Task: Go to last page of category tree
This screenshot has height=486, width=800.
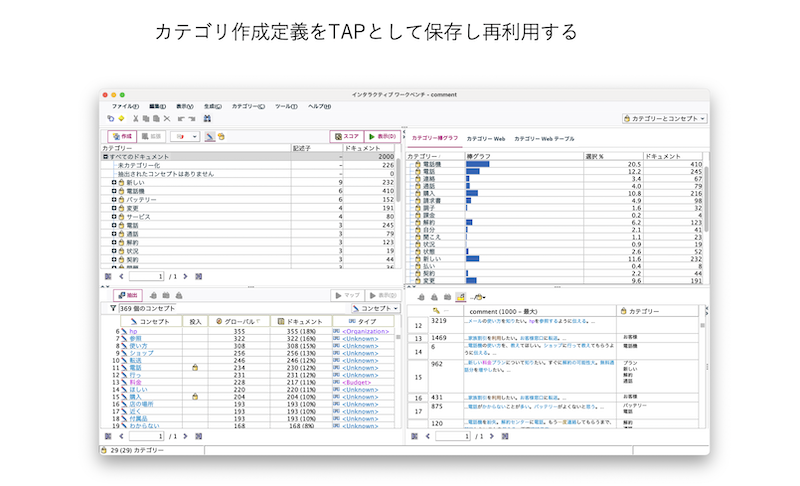Action: [199, 276]
